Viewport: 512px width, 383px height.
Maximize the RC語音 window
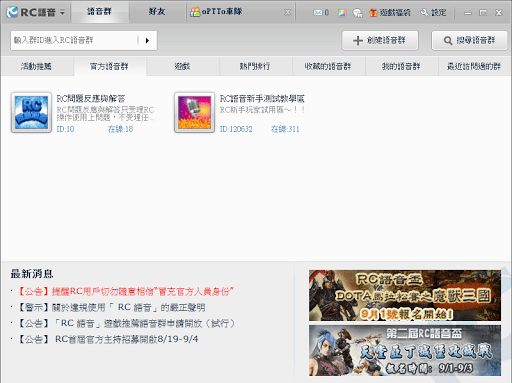(x=483, y=13)
